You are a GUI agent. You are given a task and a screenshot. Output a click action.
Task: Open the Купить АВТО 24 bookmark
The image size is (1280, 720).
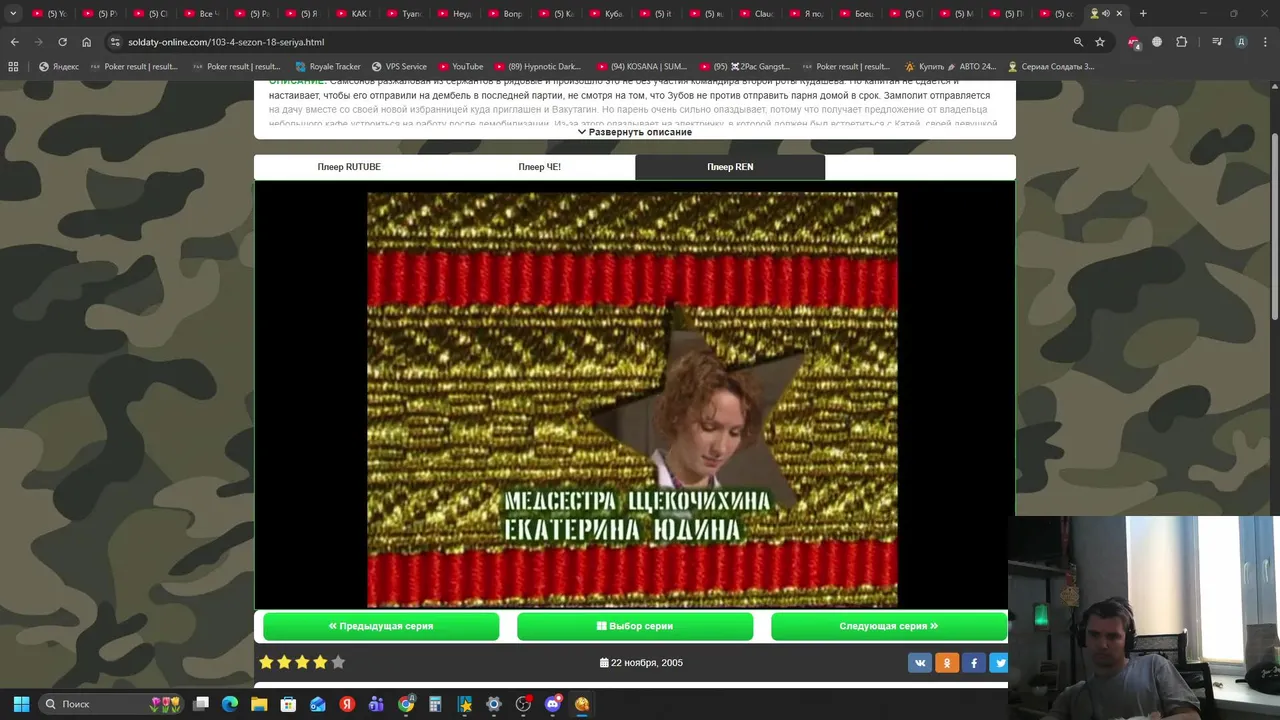(x=951, y=67)
